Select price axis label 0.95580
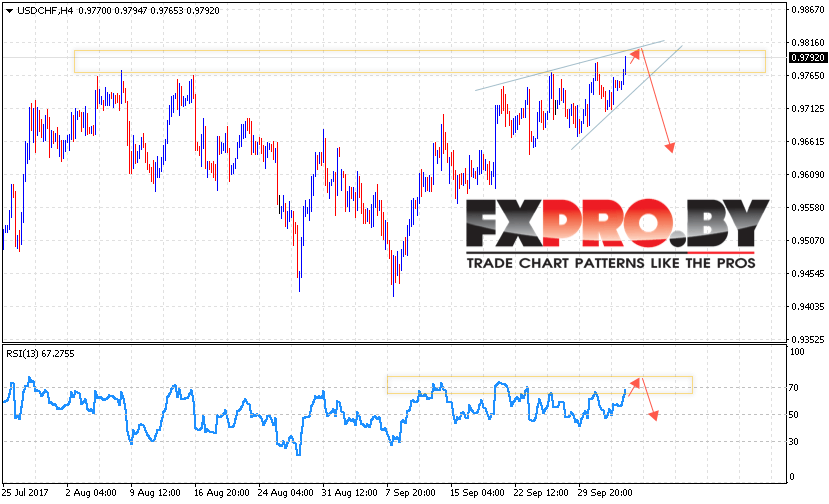 [x=808, y=207]
